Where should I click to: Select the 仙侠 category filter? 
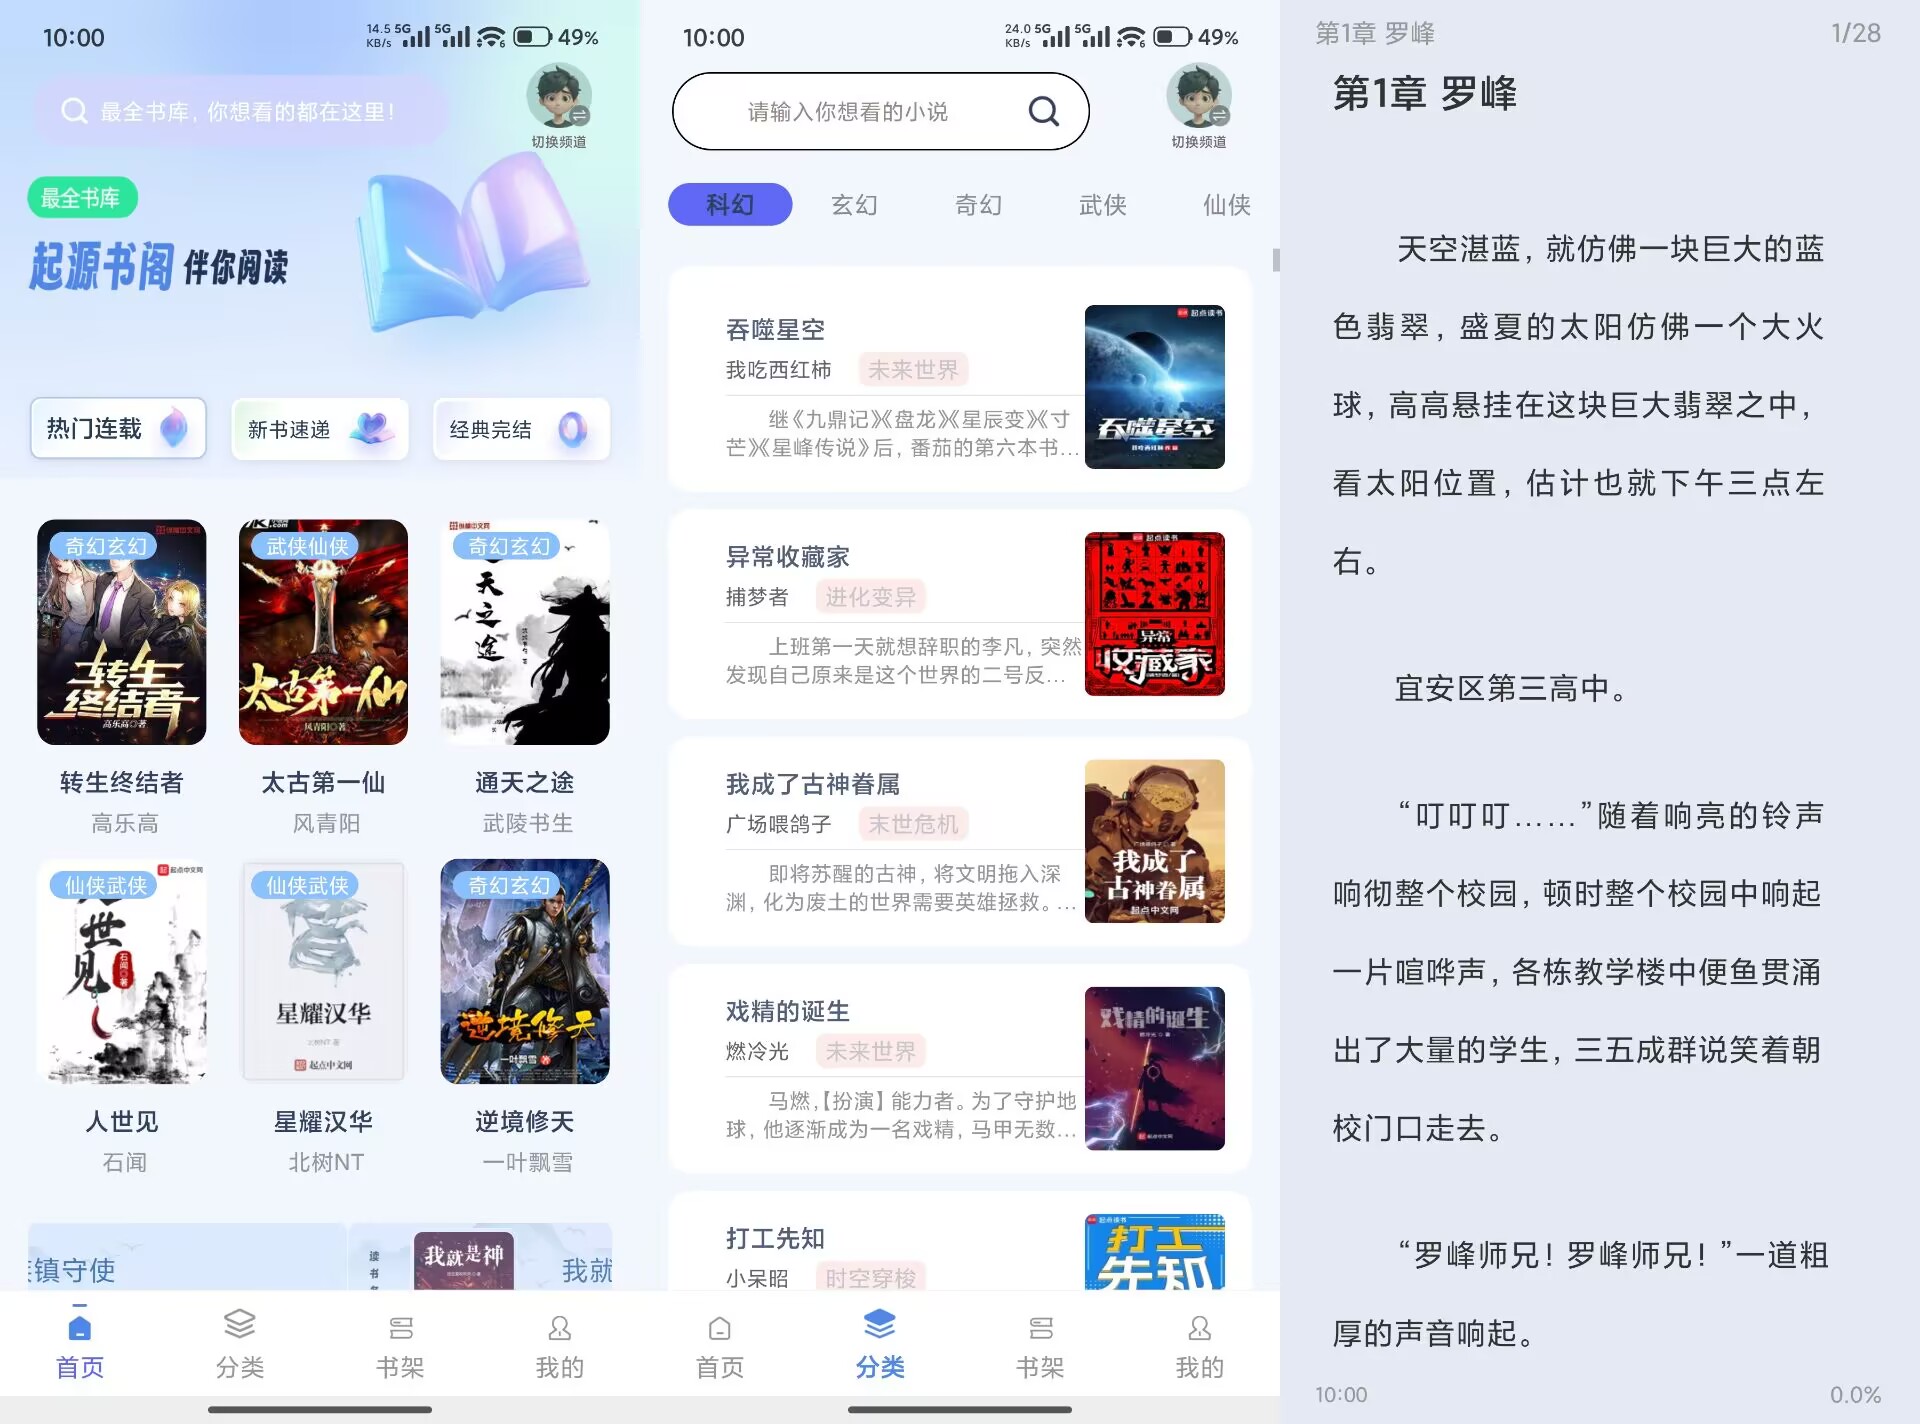[x=1225, y=205]
